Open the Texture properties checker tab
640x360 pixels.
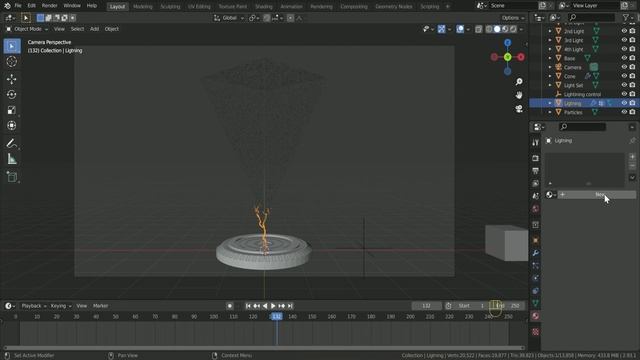(x=536, y=332)
